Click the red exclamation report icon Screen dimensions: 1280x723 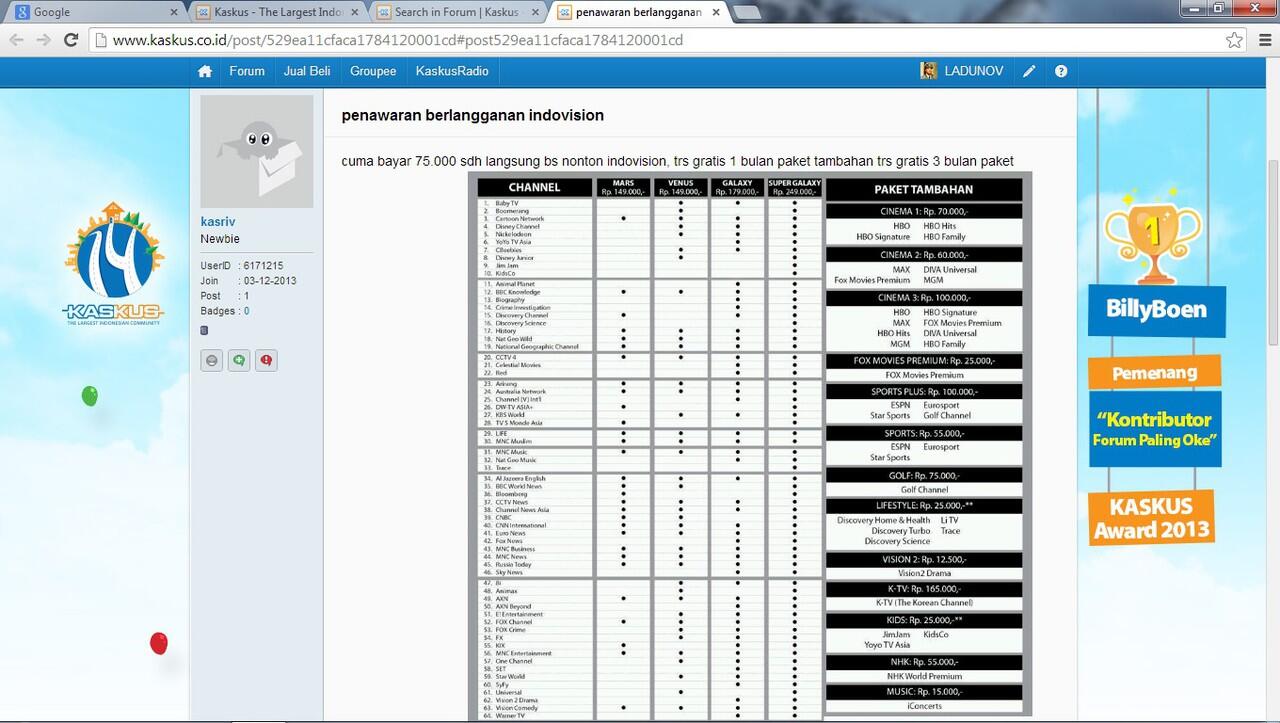265,361
